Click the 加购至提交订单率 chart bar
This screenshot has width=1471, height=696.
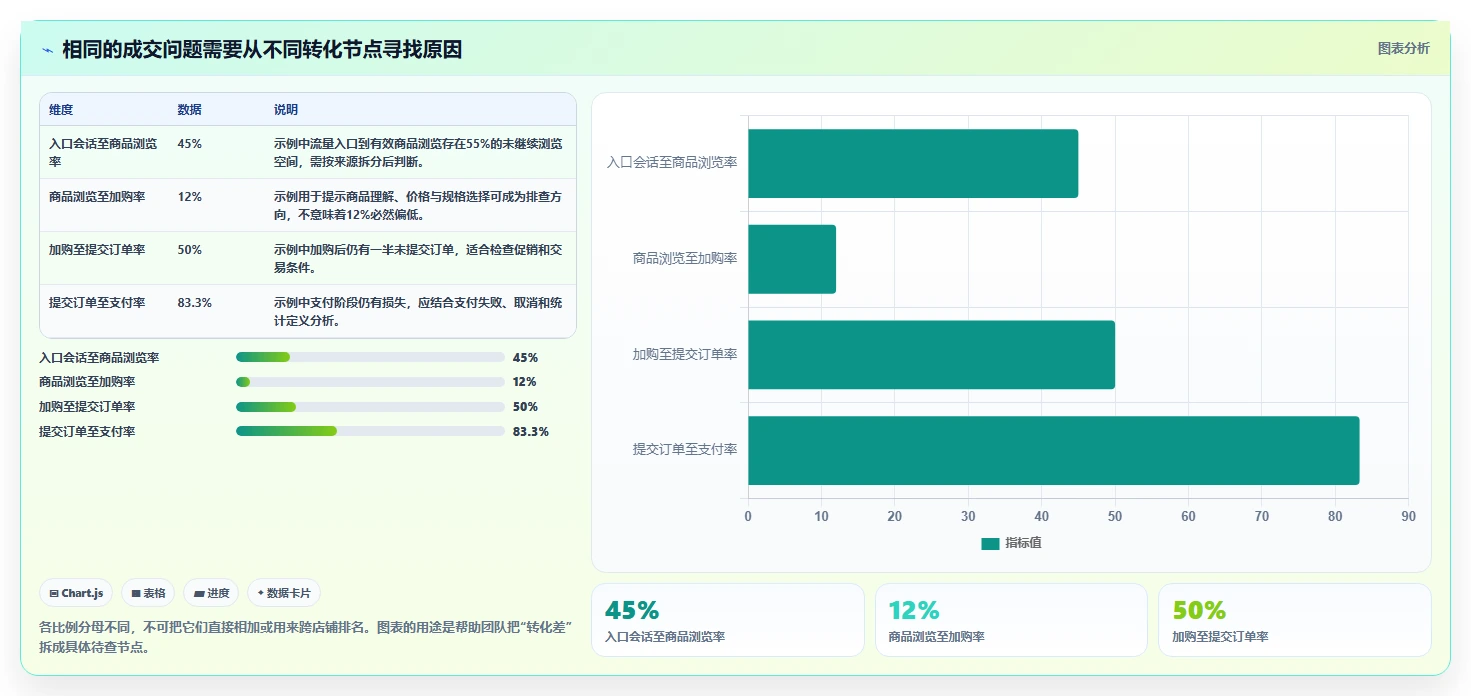[x=931, y=355]
